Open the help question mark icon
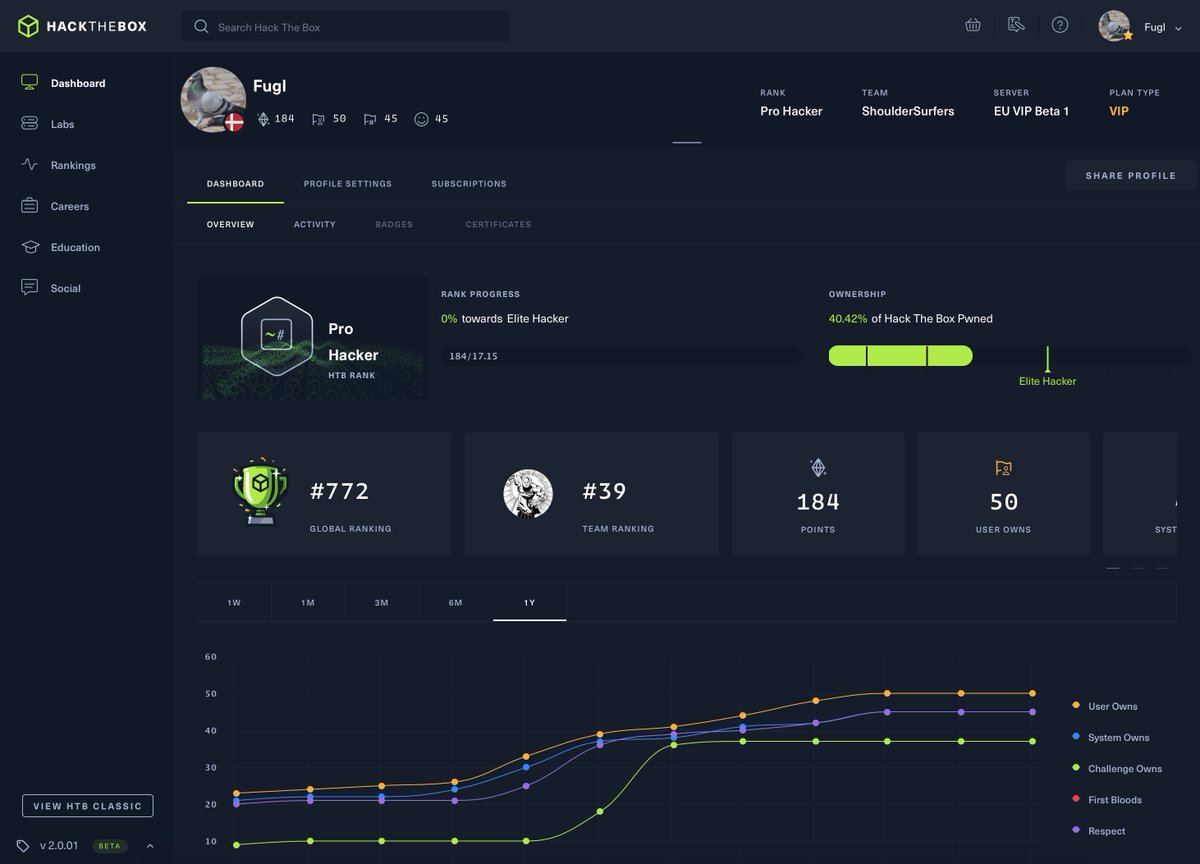The image size is (1200, 864). click(1060, 25)
